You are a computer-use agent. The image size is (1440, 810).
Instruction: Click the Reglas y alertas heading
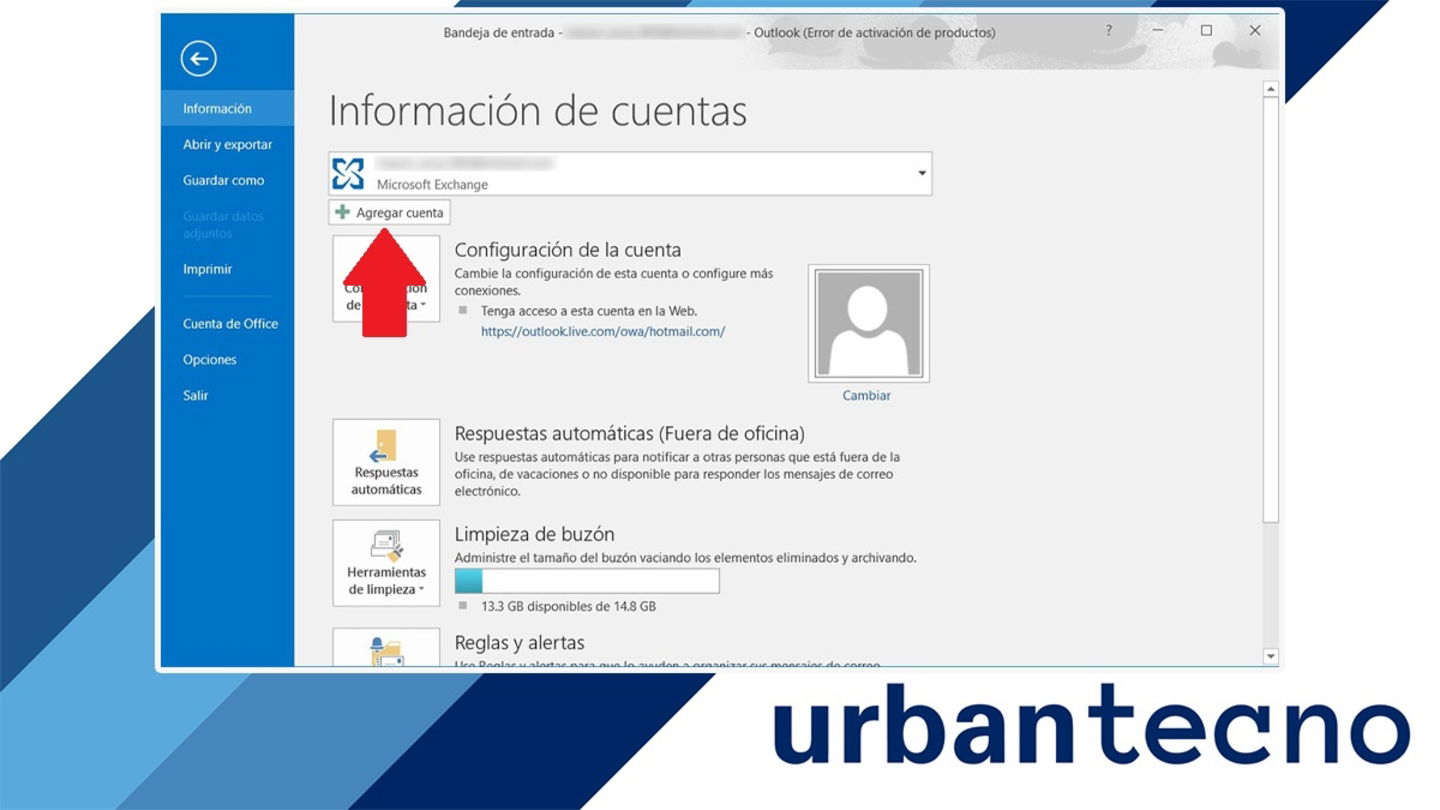point(519,642)
